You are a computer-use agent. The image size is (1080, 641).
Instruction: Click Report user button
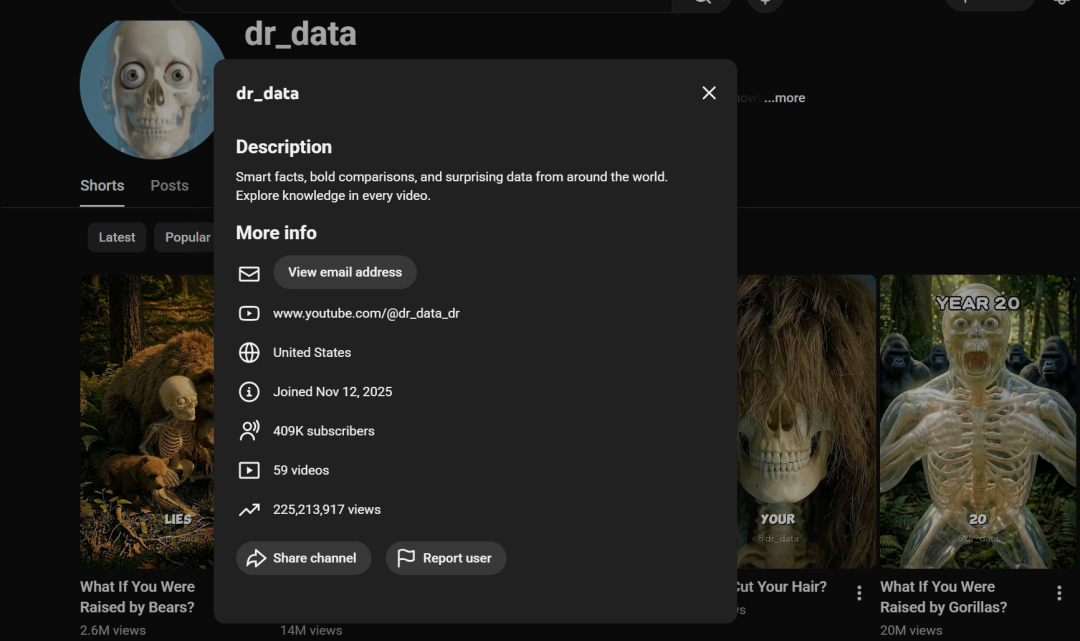(x=446, y=558)
